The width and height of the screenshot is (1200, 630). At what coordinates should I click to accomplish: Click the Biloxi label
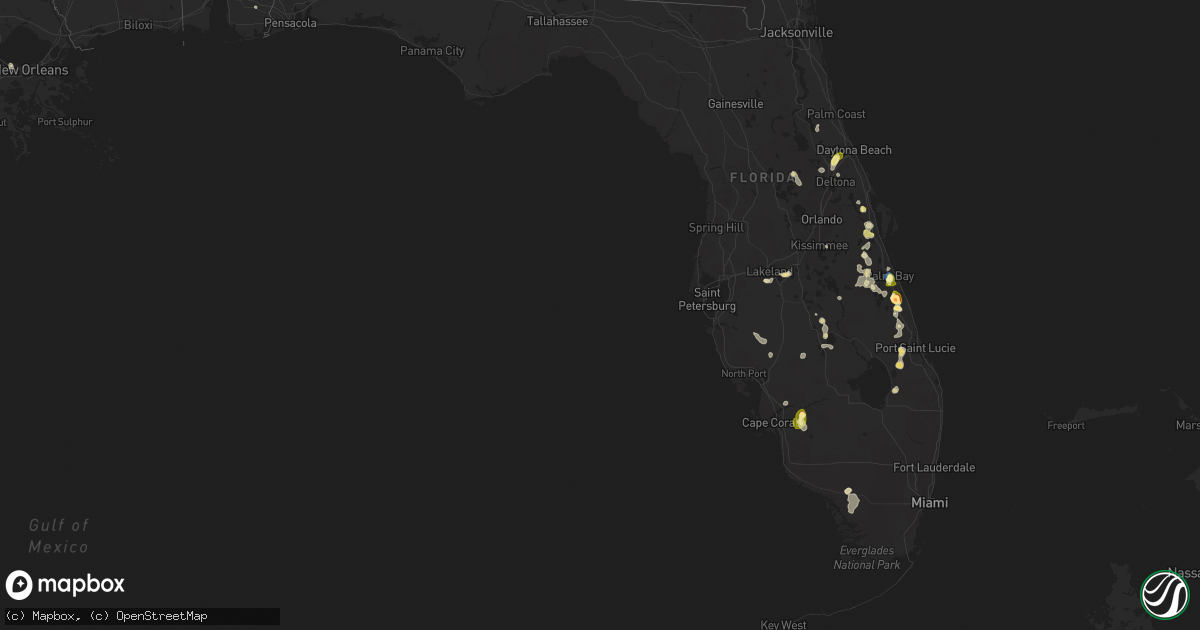pos(138,24)
